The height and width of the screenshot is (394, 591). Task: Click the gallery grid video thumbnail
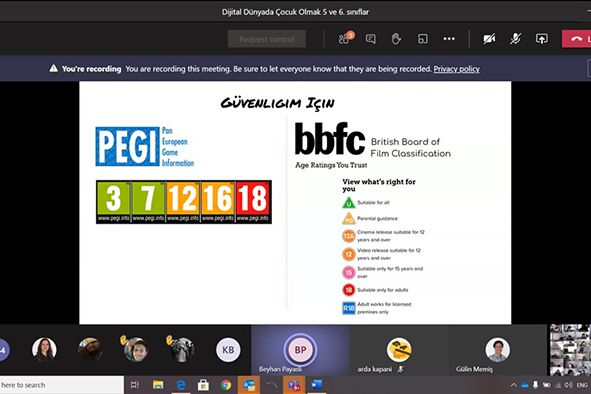570,350
